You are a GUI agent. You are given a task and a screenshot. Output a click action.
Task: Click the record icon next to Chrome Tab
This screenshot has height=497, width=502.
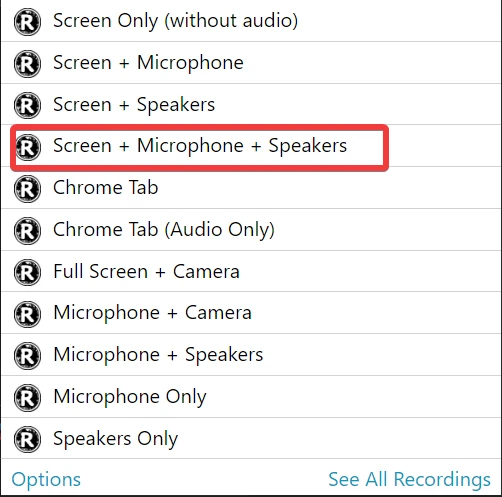pos(27,189)
